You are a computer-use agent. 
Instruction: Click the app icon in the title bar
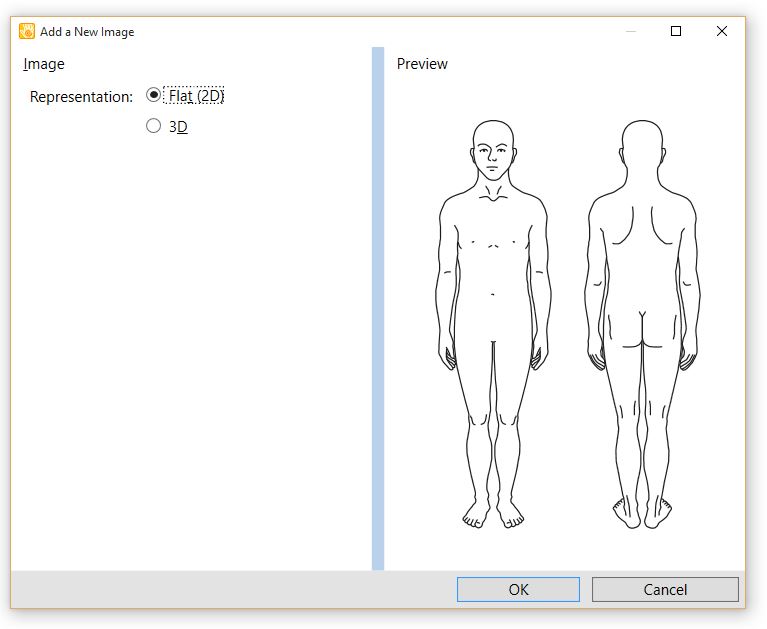[27, 31]
